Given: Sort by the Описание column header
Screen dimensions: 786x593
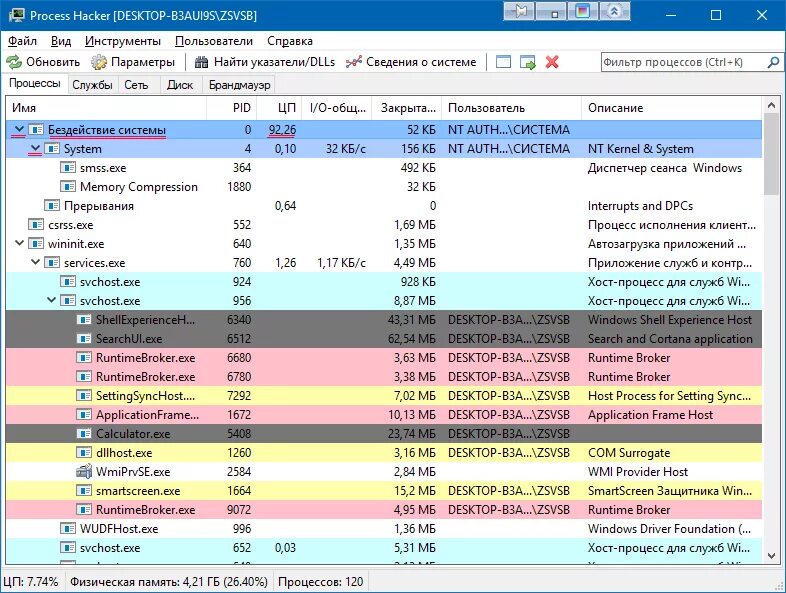Looking at the screenshot, I should [x=672, y=108].
